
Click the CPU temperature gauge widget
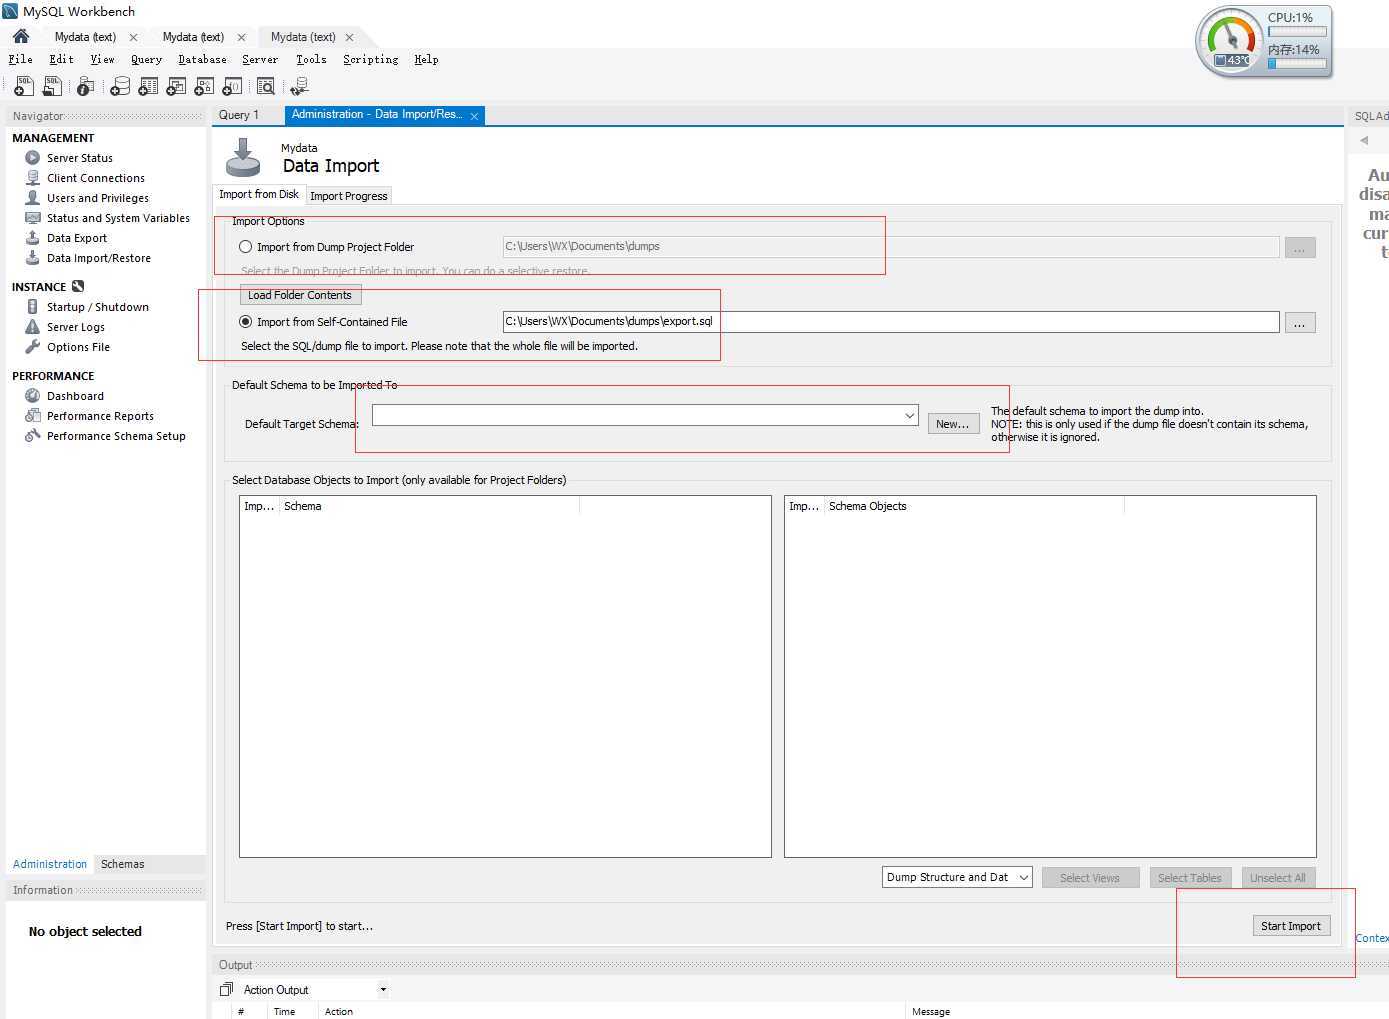coord(1232,41)
